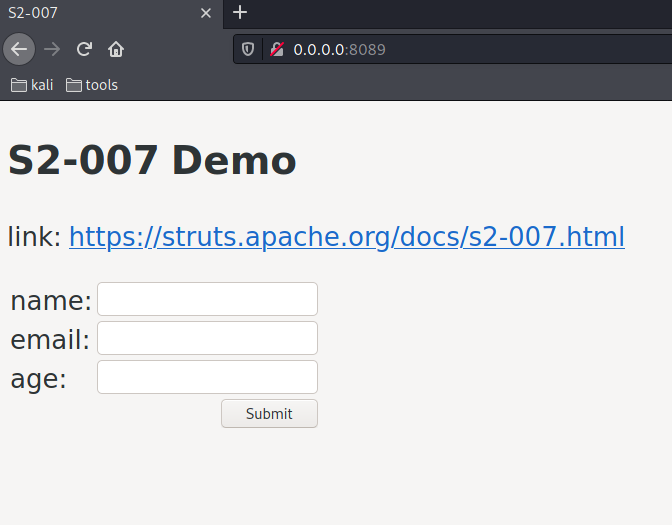Click into the name input field

(x=207, y=299)
